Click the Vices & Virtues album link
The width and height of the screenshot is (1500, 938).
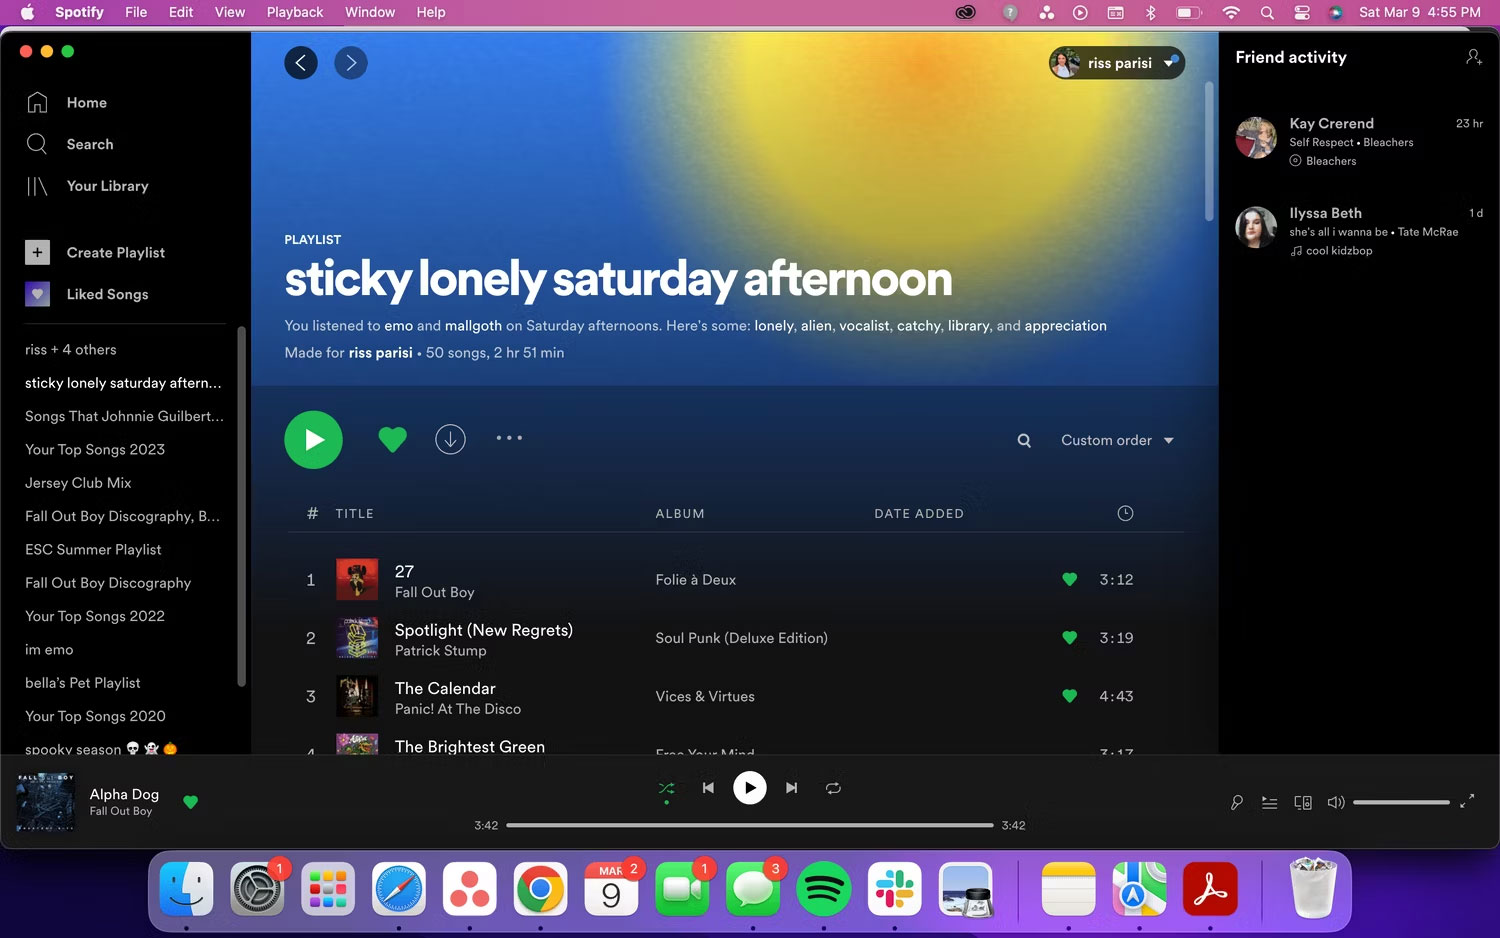coord(705,696)
